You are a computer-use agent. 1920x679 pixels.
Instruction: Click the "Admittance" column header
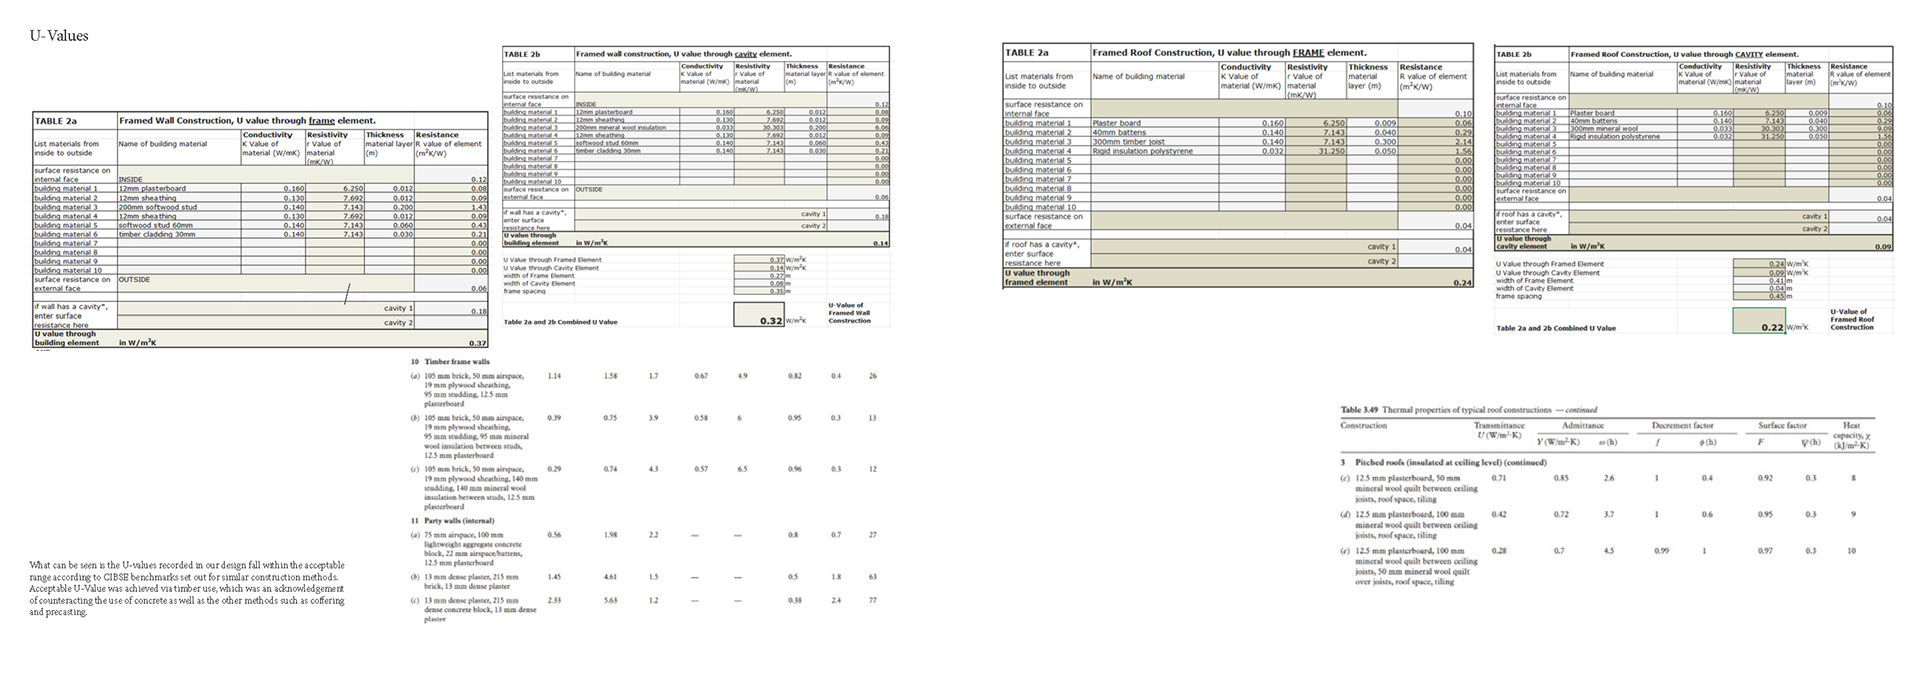[1583, 425]
